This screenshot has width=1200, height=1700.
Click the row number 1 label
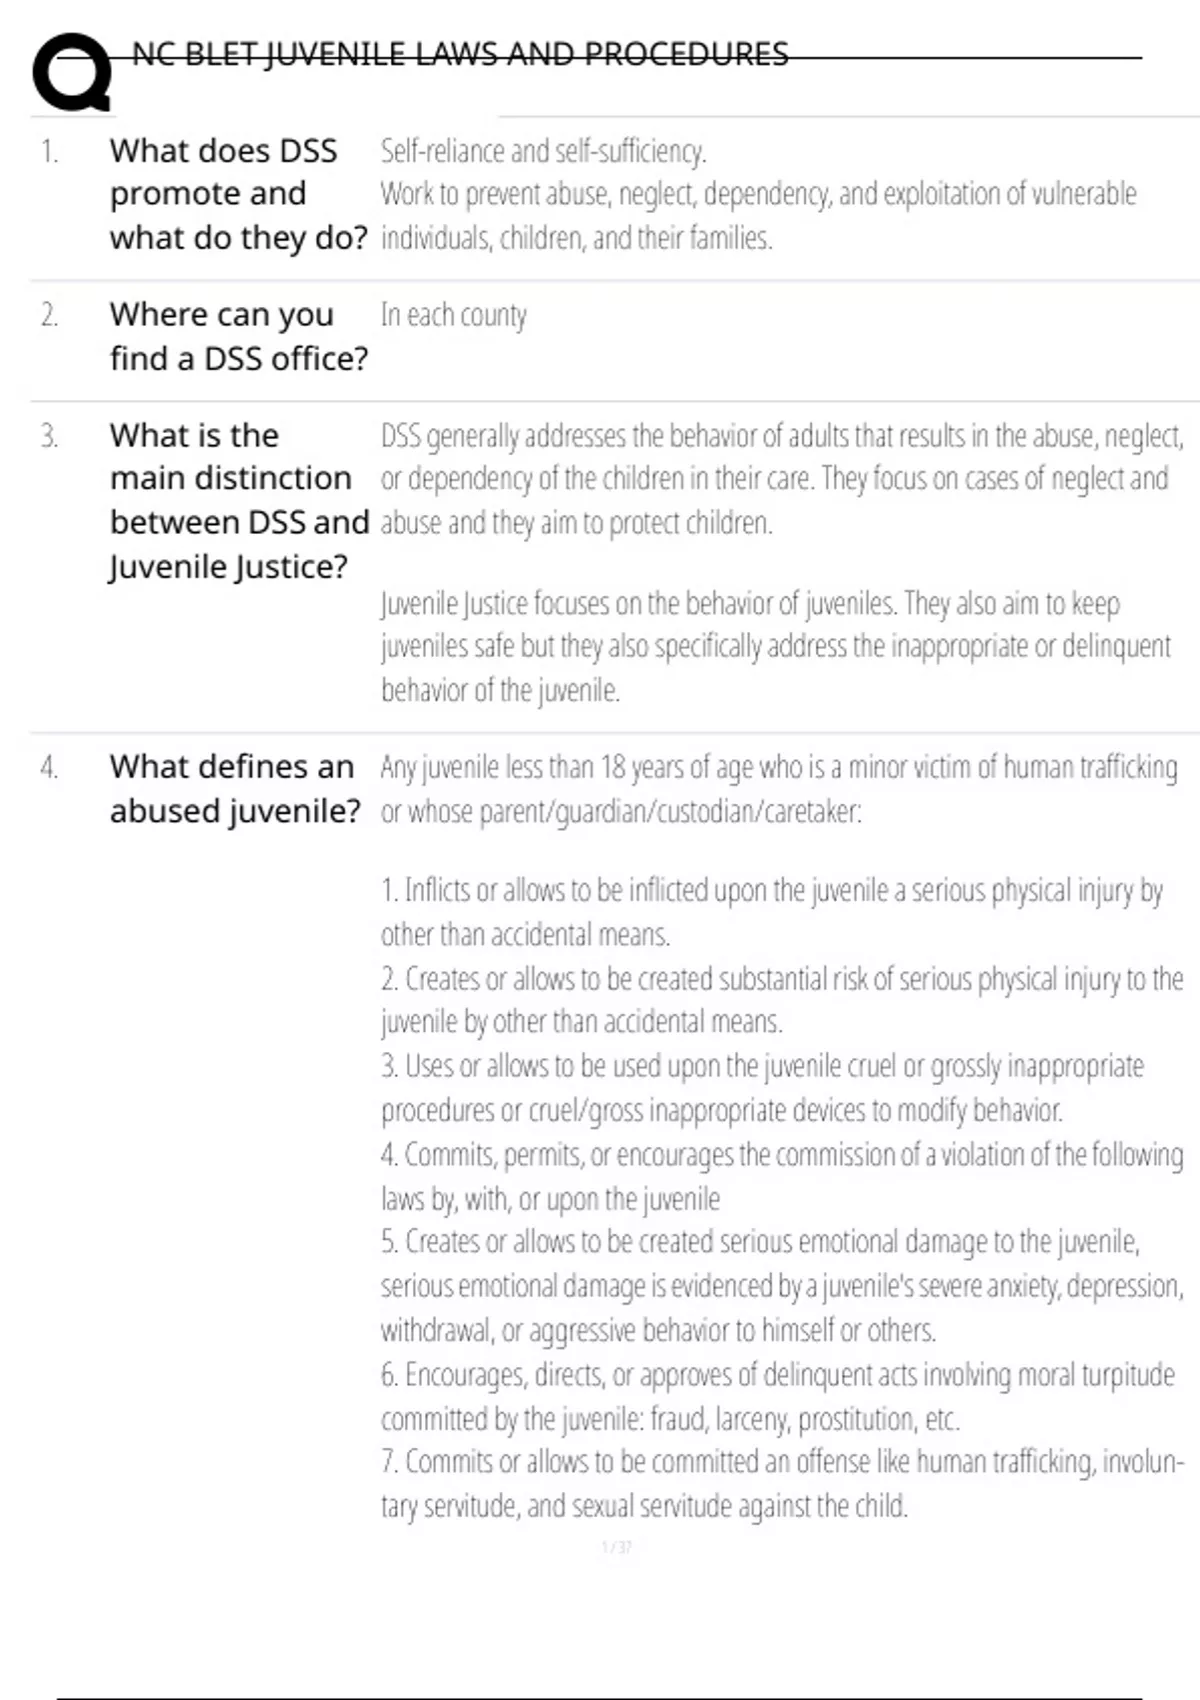click(49, 151)
